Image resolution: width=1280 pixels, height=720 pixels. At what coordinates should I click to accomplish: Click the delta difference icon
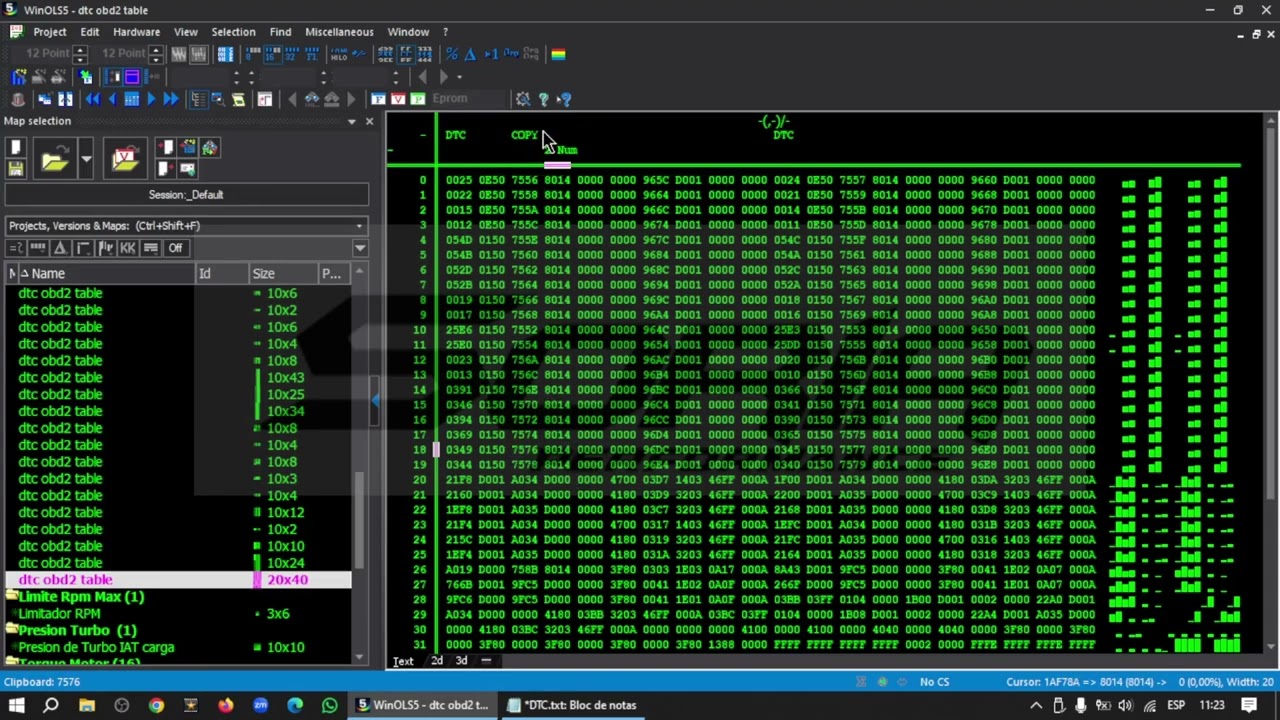point(470,54)
